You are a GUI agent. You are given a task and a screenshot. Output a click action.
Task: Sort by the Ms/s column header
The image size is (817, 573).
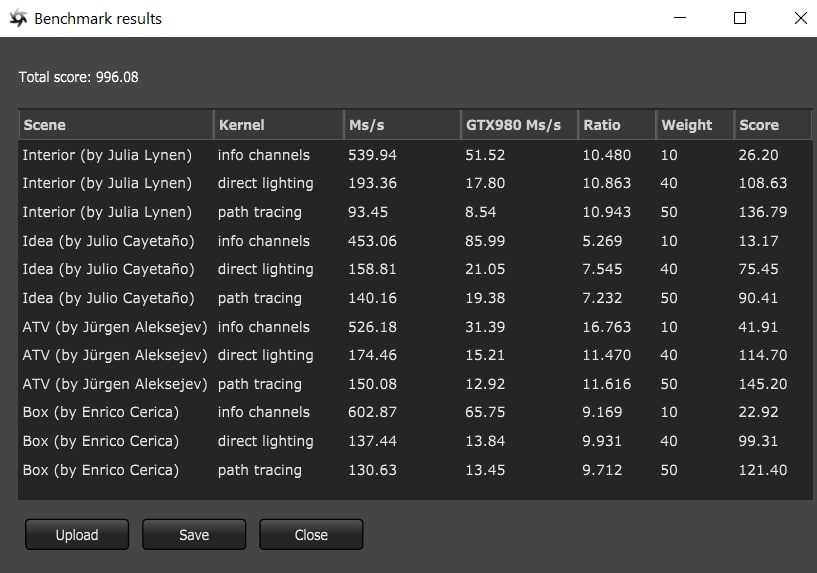pyautogui.click(x=402, y=125)
